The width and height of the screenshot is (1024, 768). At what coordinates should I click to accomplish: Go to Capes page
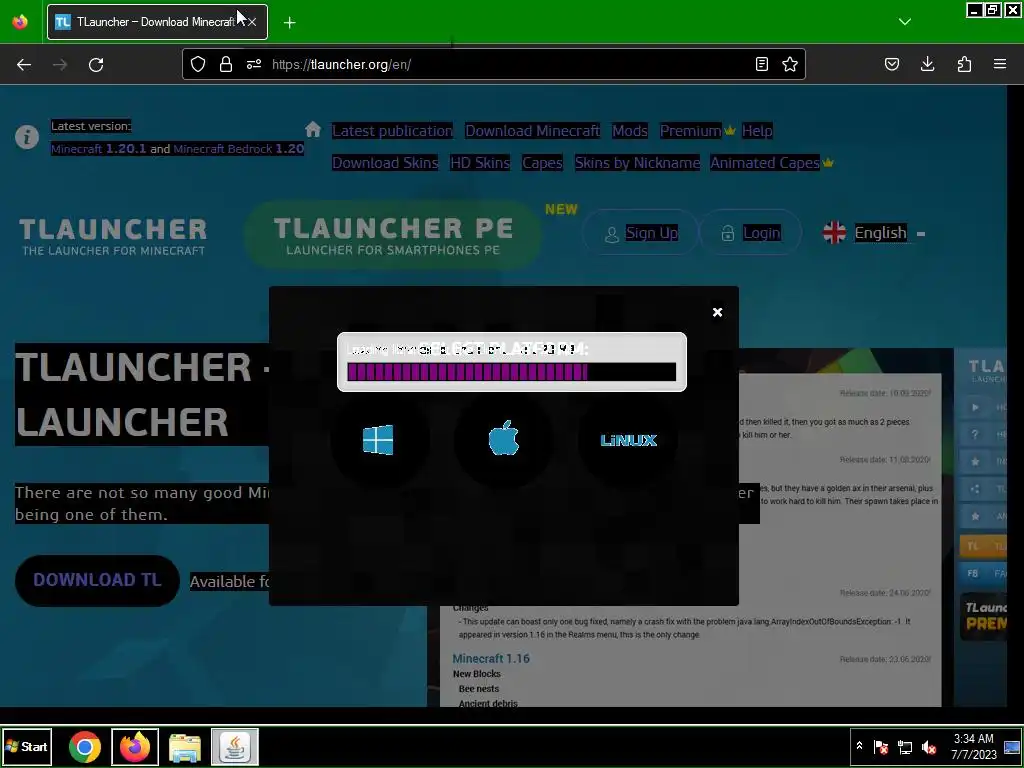pyautogui.click(x=542, y=163)
